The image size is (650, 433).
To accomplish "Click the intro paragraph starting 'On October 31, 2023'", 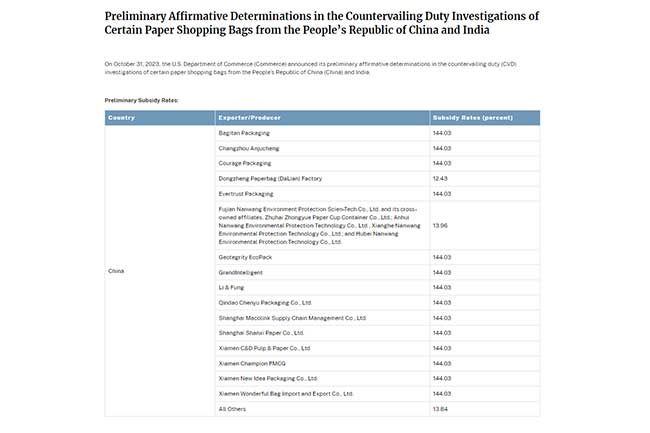I will click(x=310, y=68).
